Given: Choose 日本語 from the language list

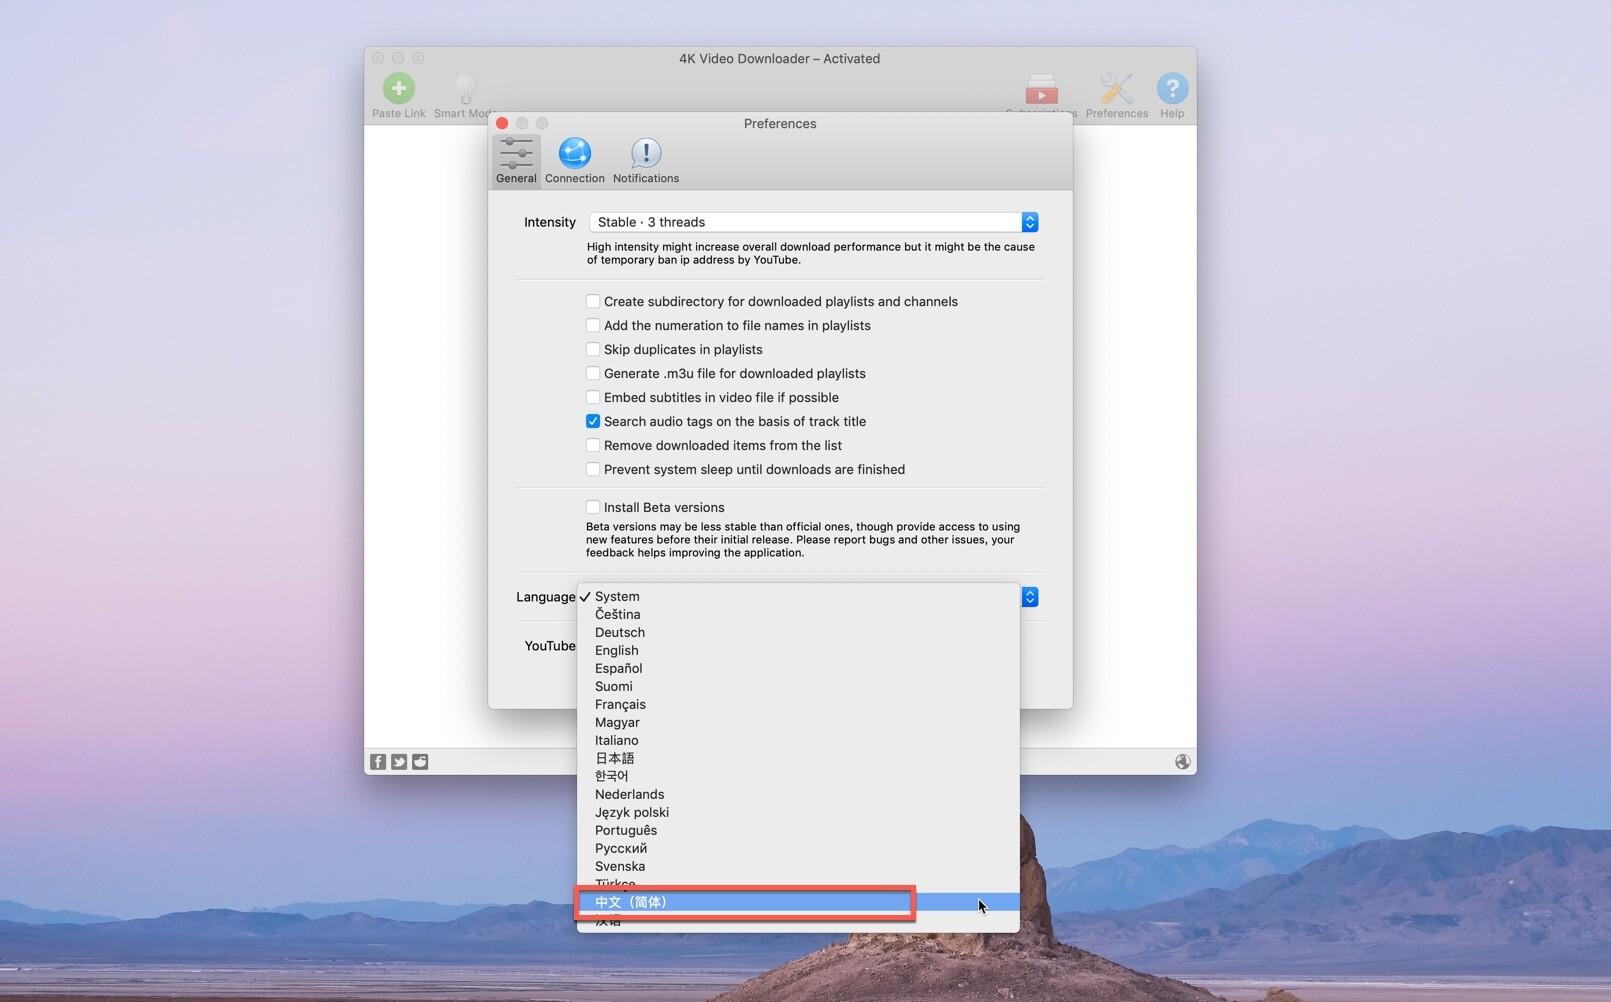Looking at the screenshot, I should coord(798,758).
